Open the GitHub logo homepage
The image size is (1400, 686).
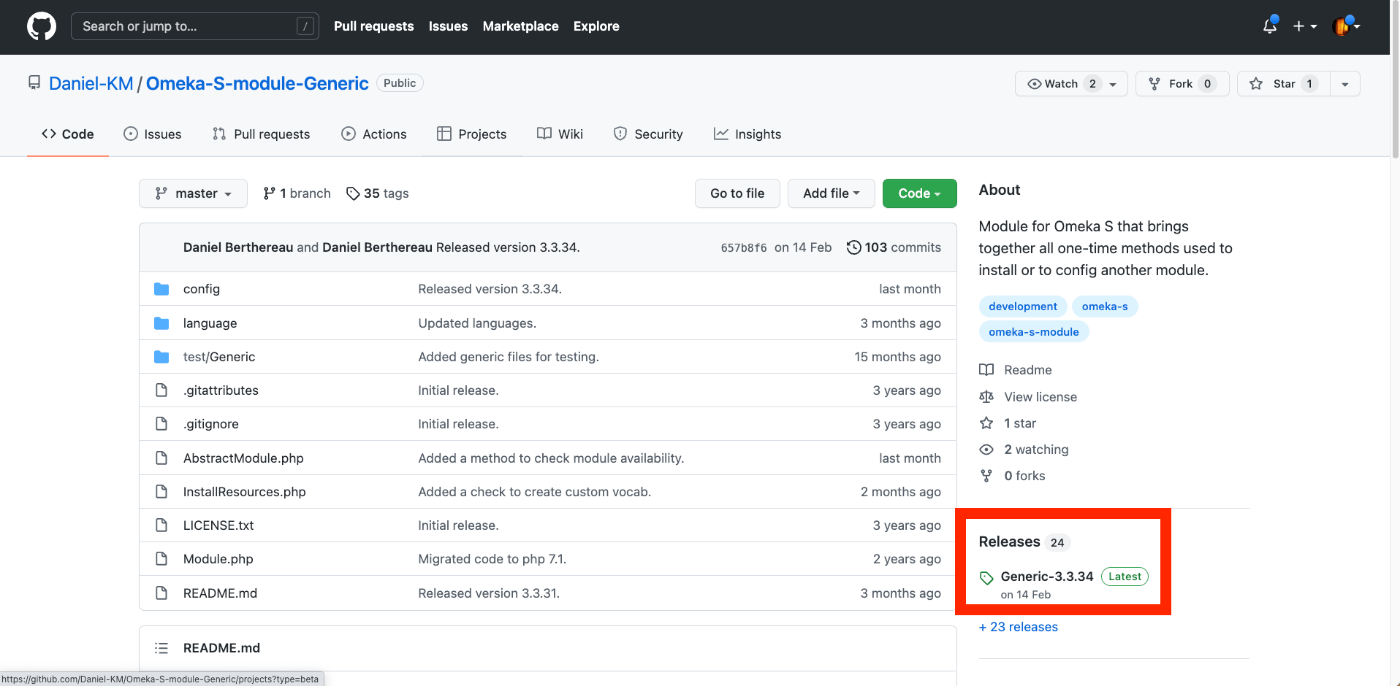tap(41, 27)
